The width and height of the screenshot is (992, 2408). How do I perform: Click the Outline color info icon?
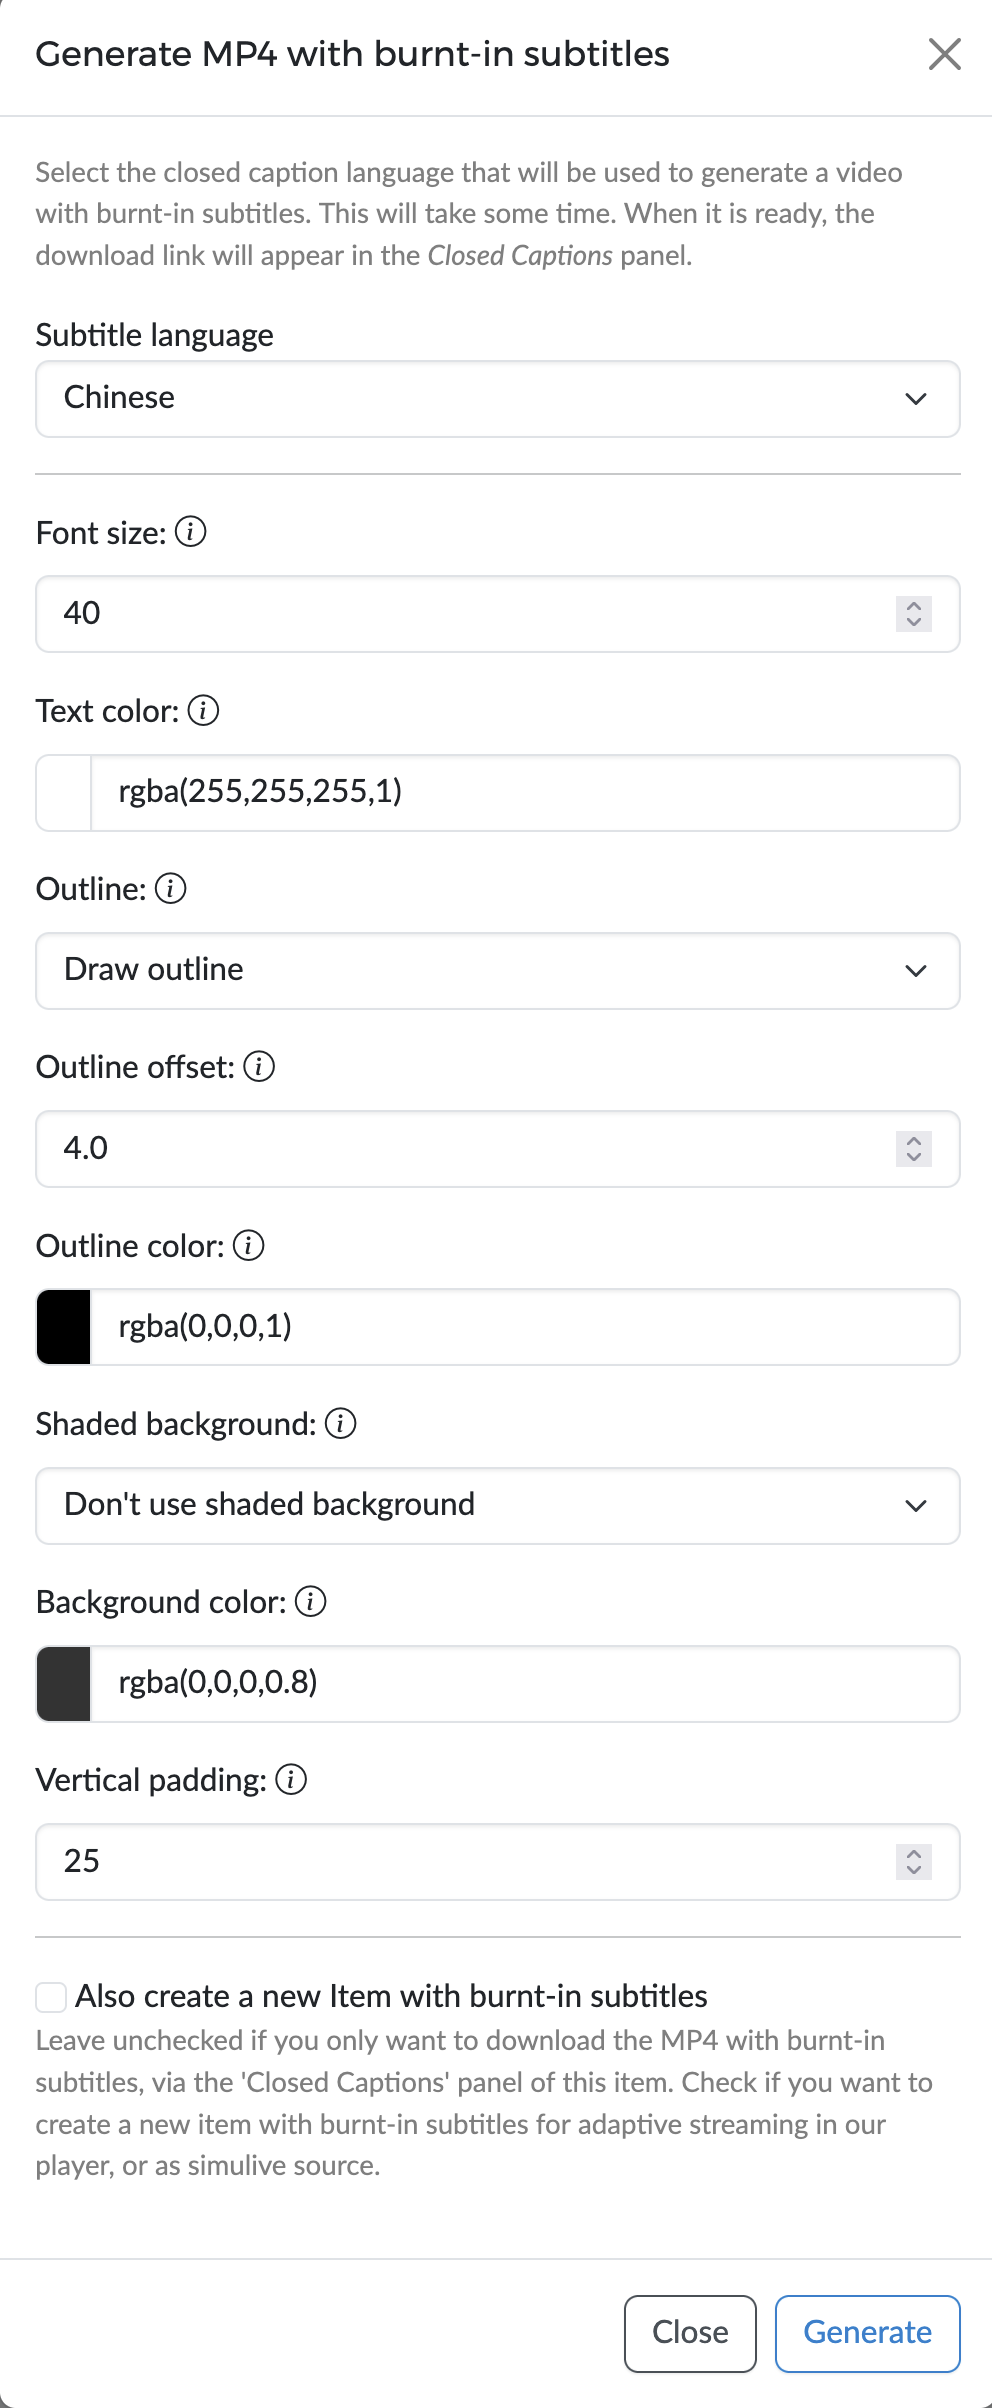249,1246
